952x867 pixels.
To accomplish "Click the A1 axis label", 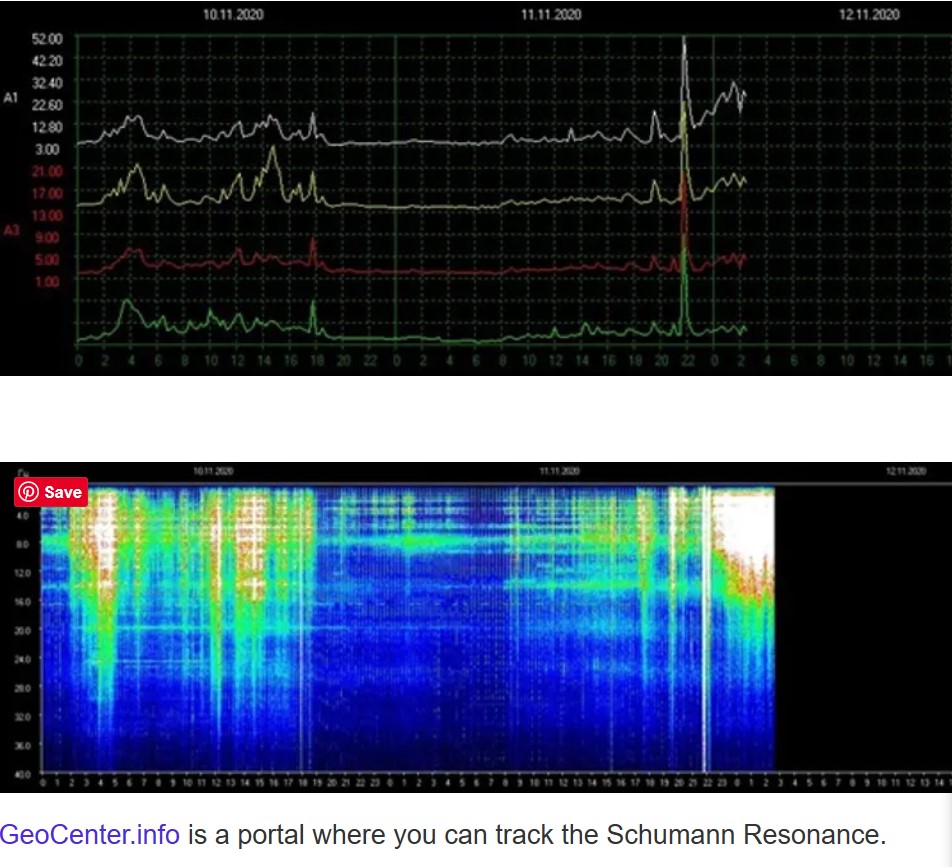I will (x=12, y=98).
